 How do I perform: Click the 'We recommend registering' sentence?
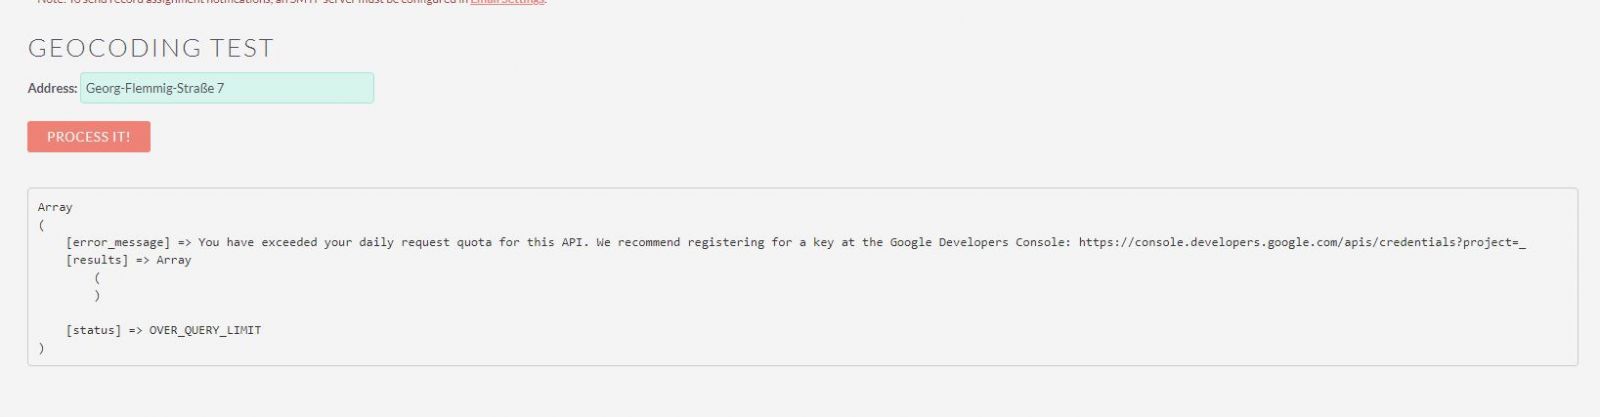680,242
